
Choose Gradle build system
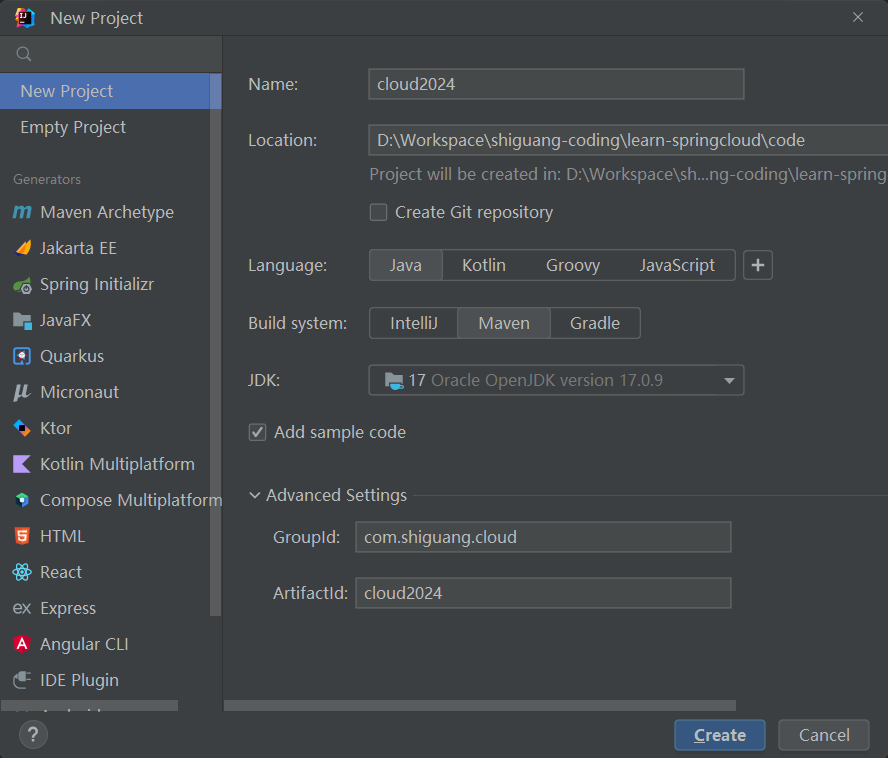tap(595, 323)
